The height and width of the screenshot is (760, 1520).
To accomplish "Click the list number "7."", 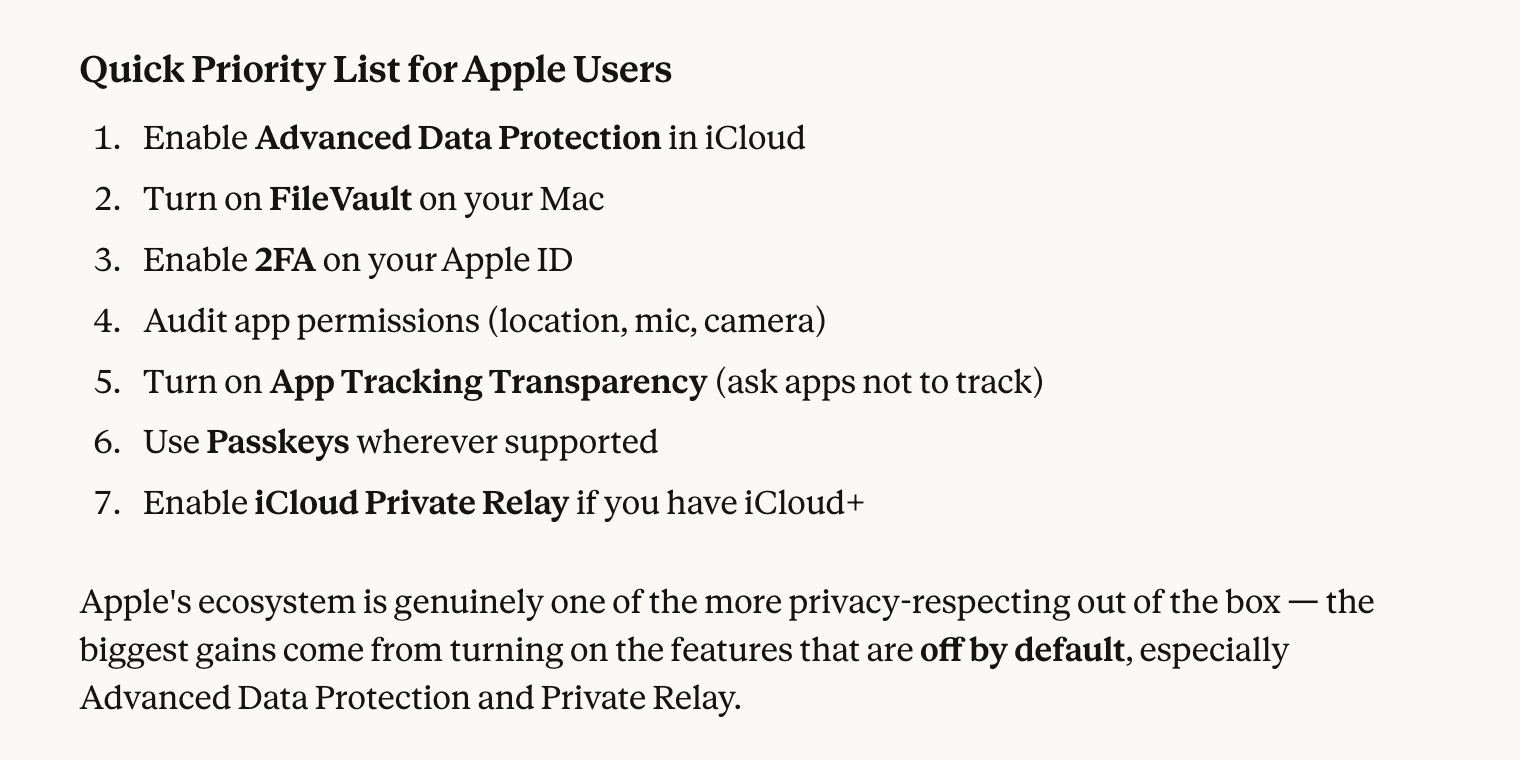I will 106,503.
